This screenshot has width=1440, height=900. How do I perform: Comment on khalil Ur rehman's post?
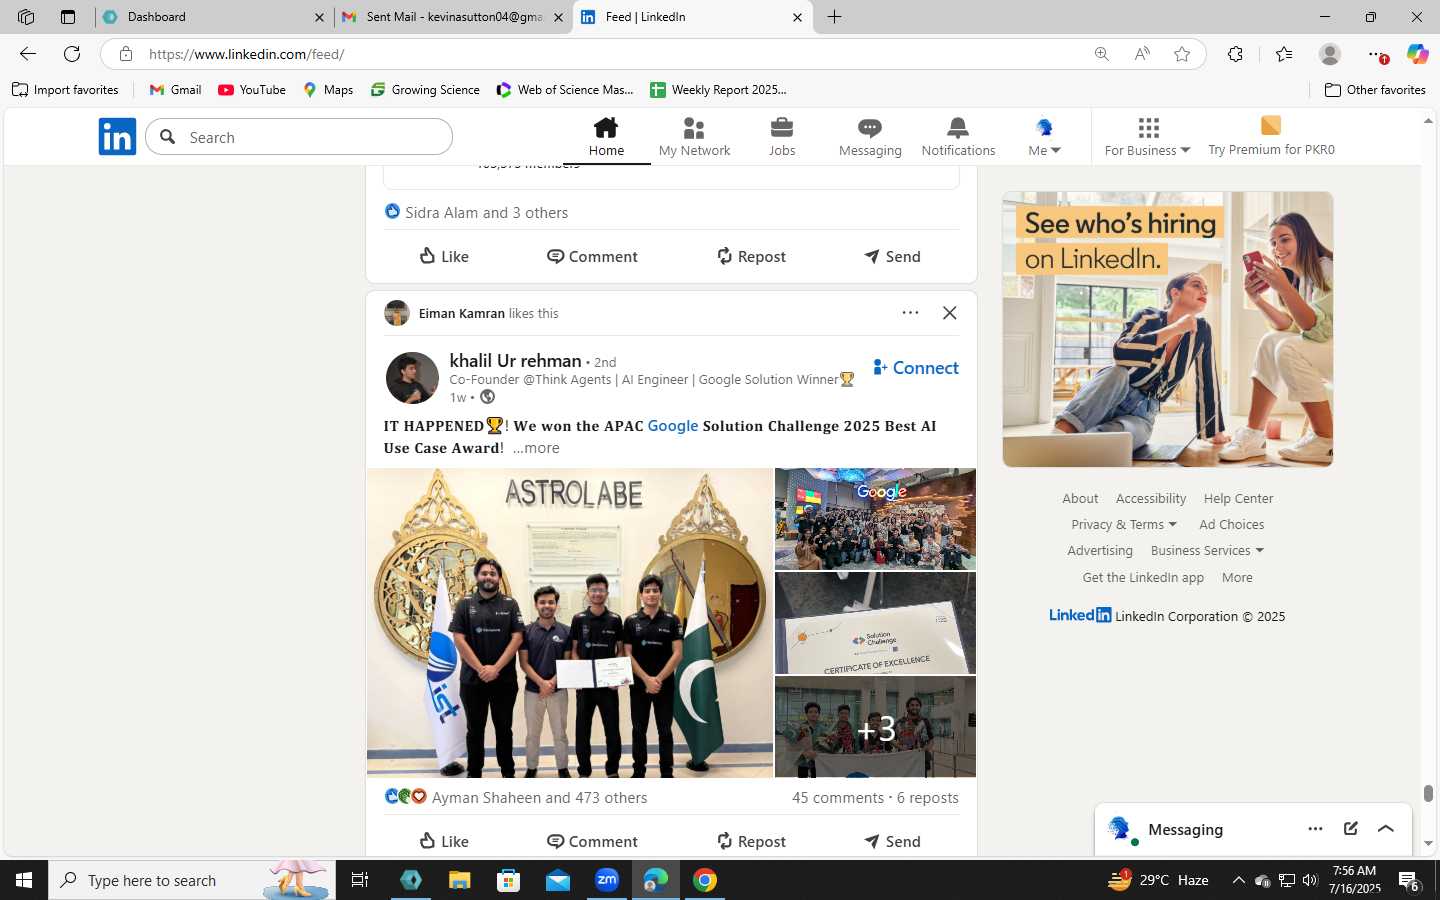point(592,841)
